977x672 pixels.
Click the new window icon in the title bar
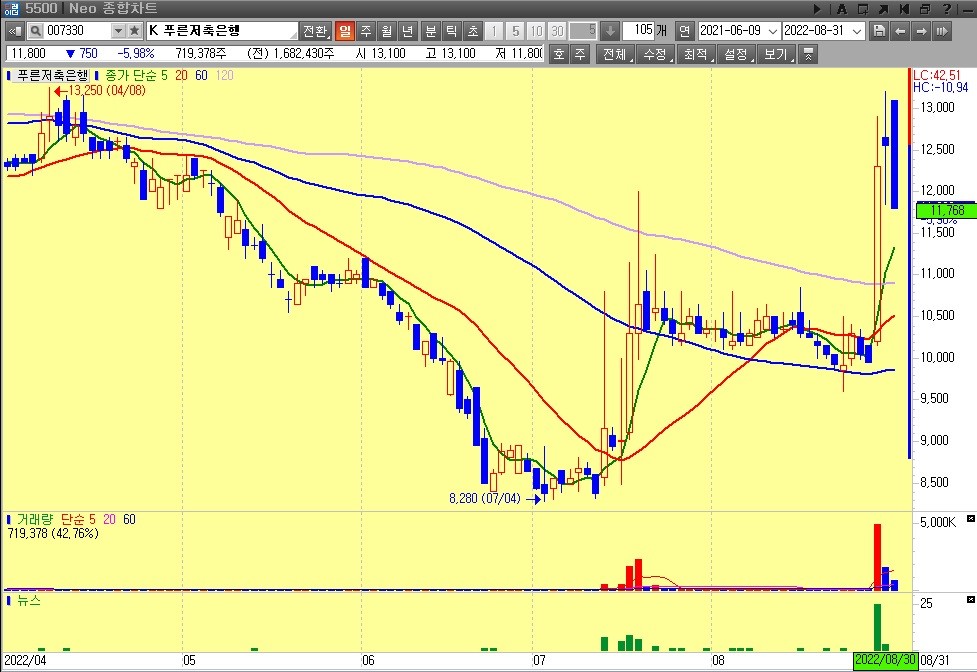(863, 9)
